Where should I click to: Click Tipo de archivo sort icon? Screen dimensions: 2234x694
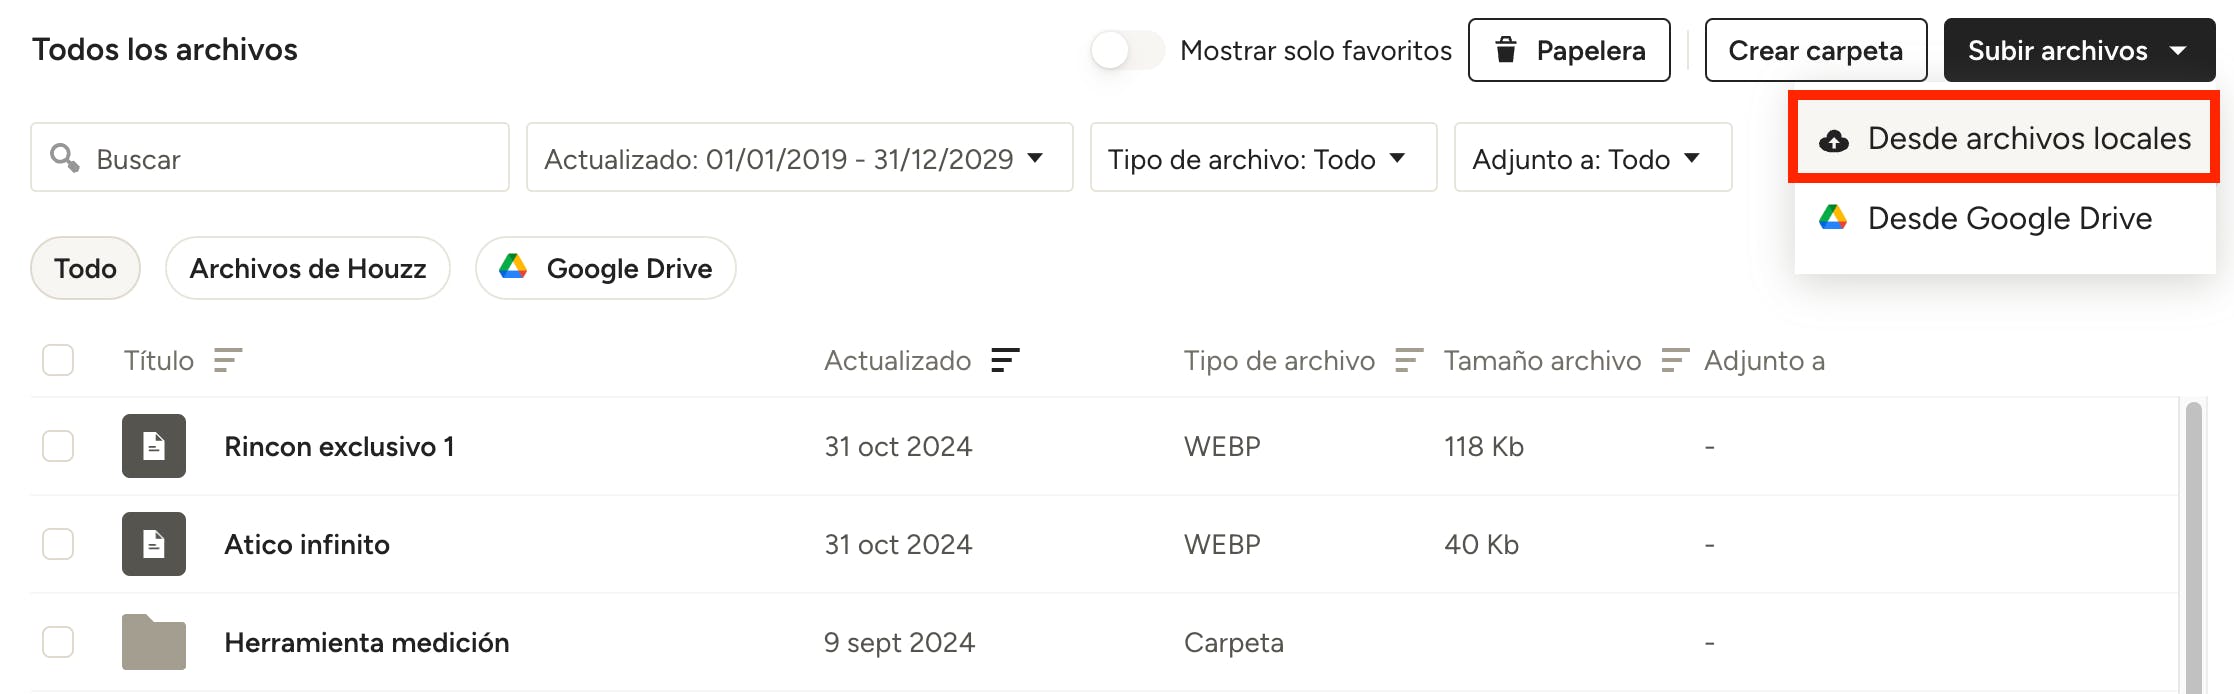coord(1409,360)
